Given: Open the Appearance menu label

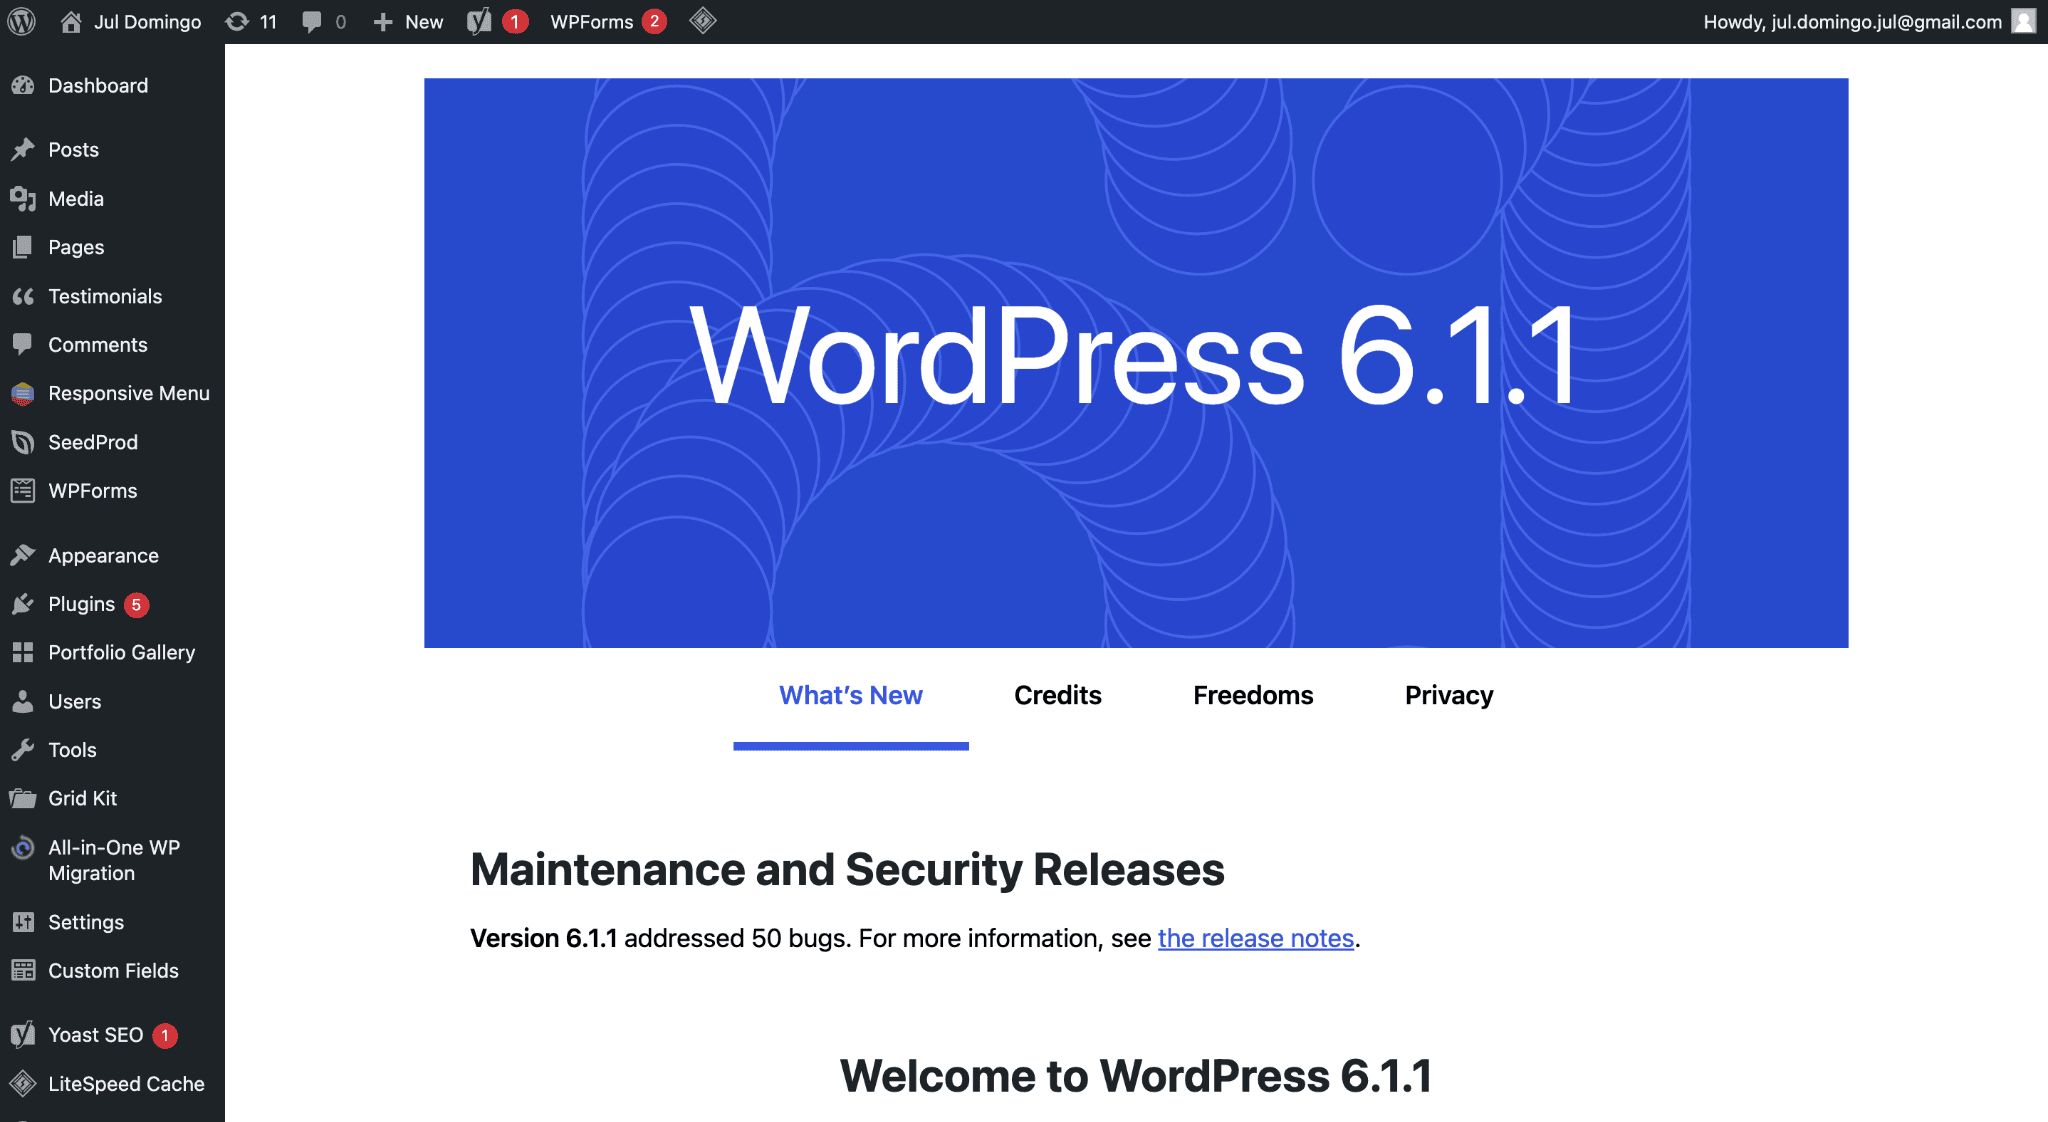Looking at the screenshot, I should point(103,556).
